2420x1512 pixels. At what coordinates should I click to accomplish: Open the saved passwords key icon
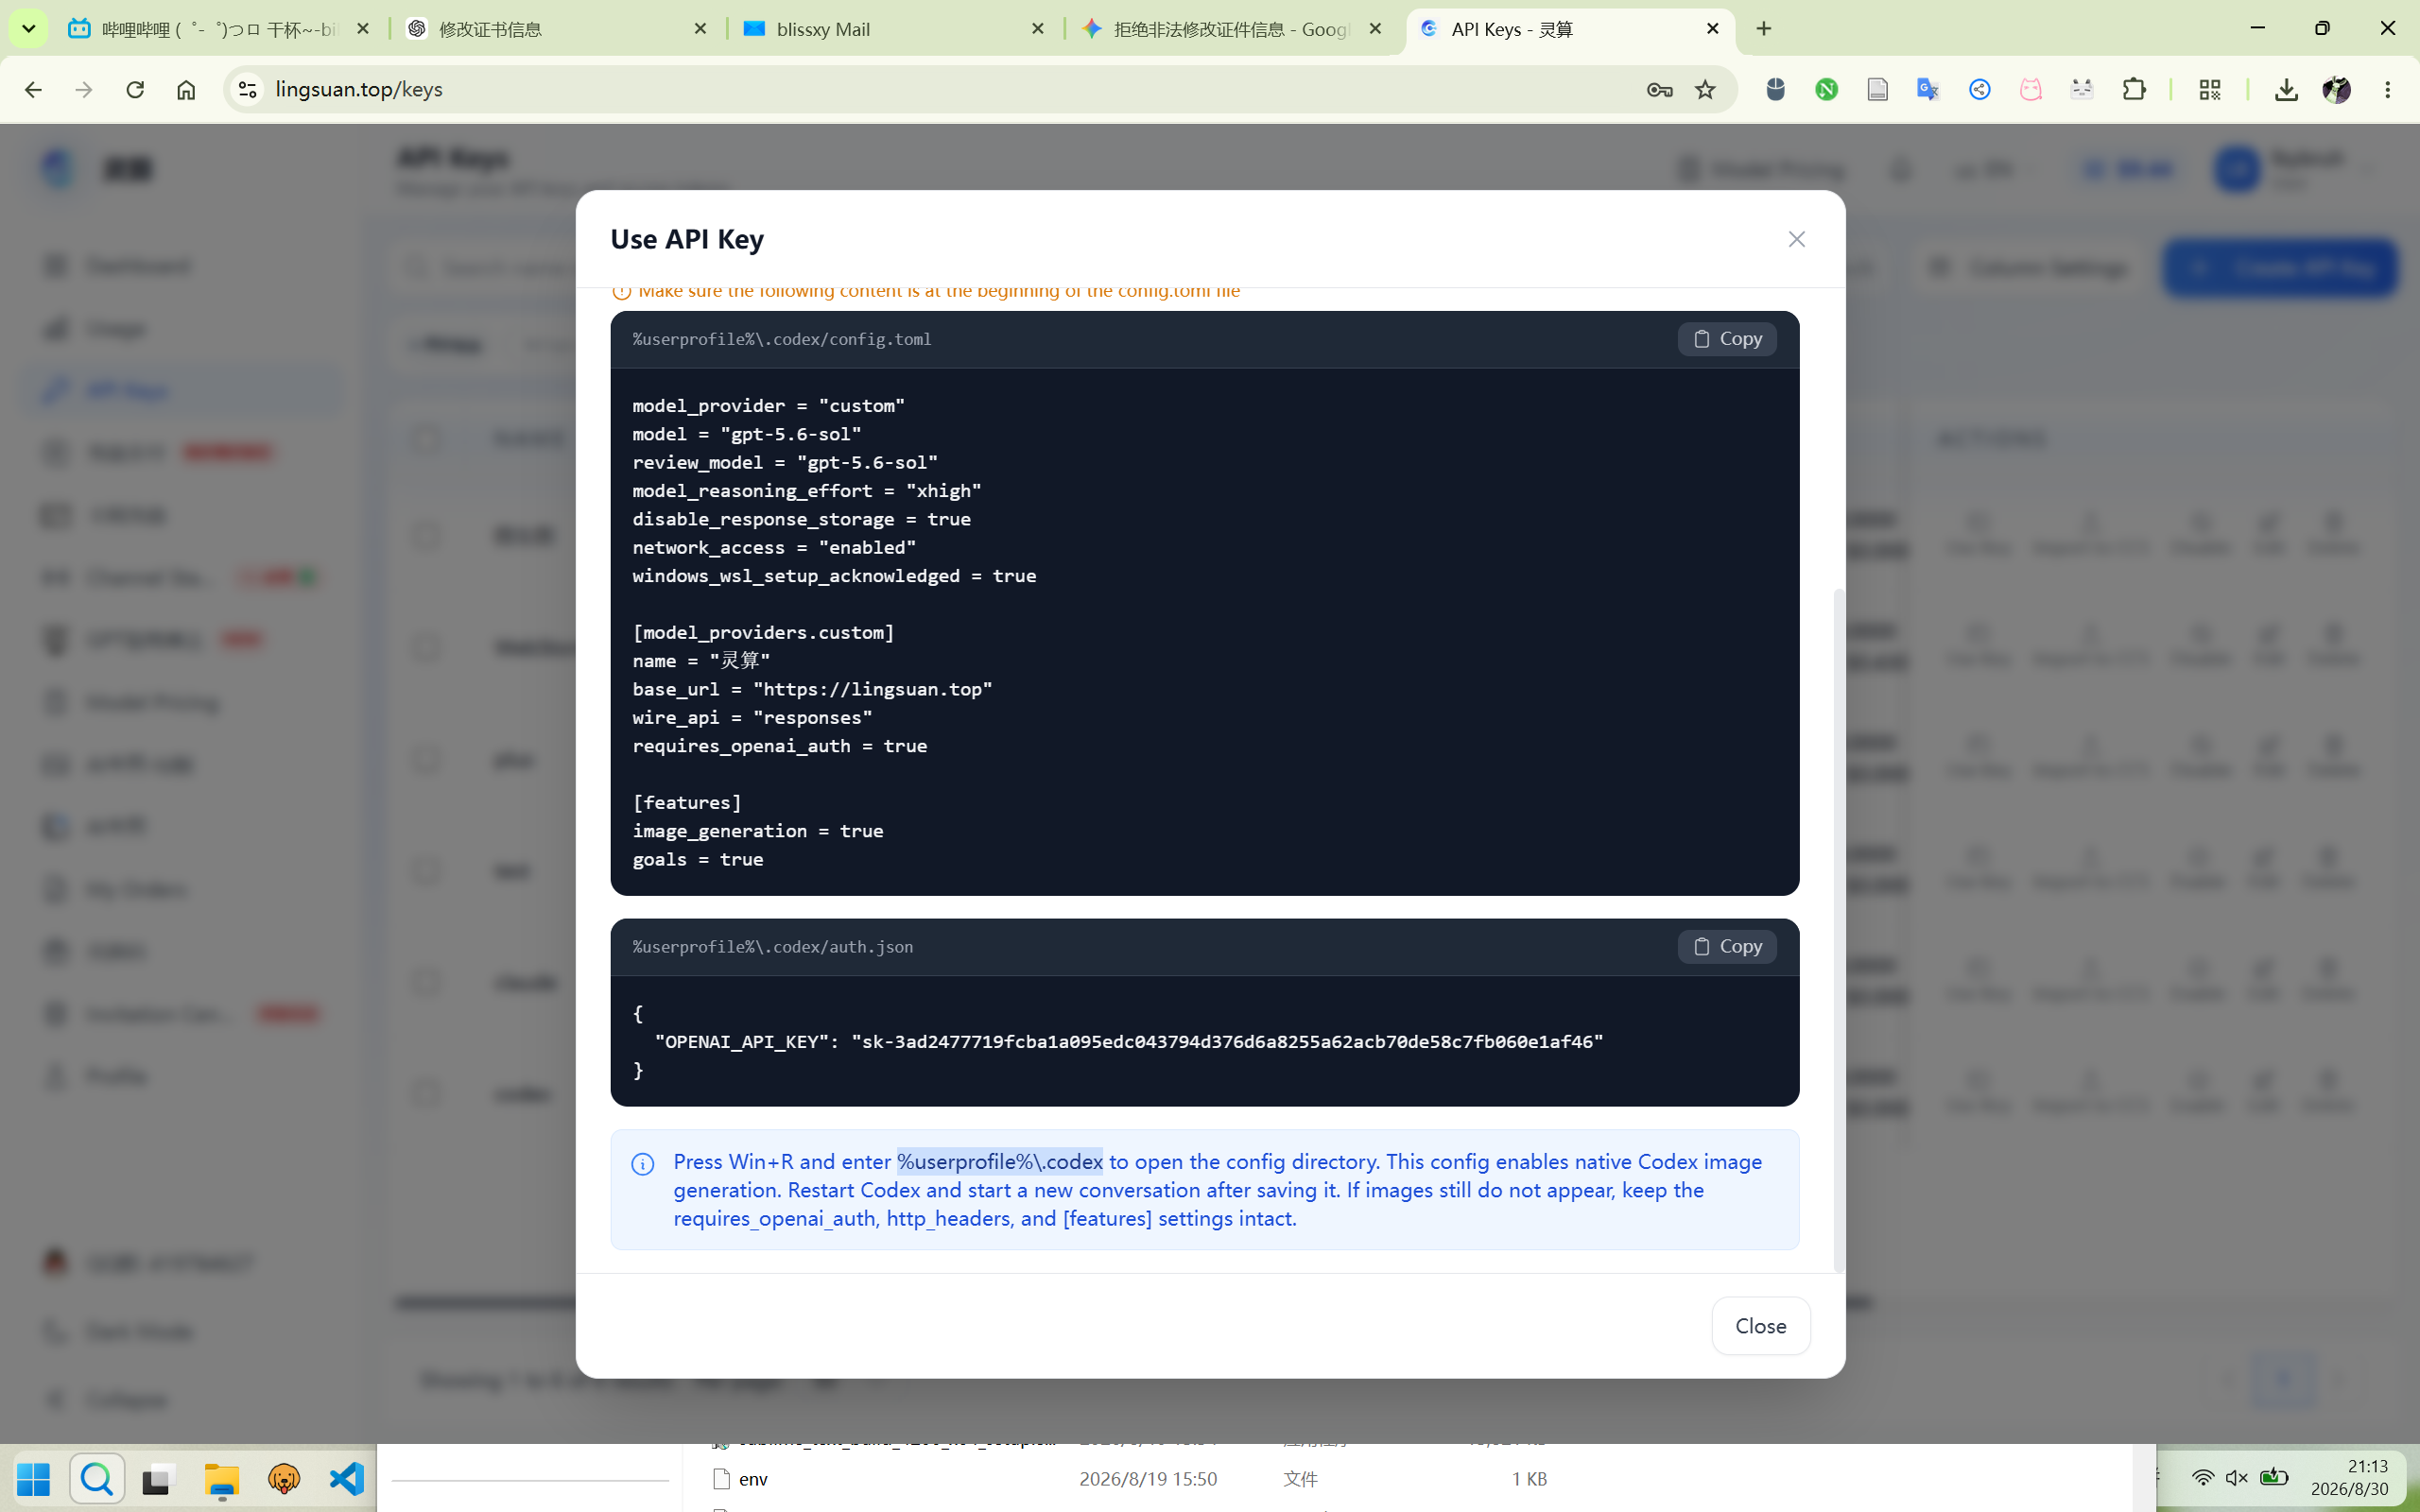1659,90
